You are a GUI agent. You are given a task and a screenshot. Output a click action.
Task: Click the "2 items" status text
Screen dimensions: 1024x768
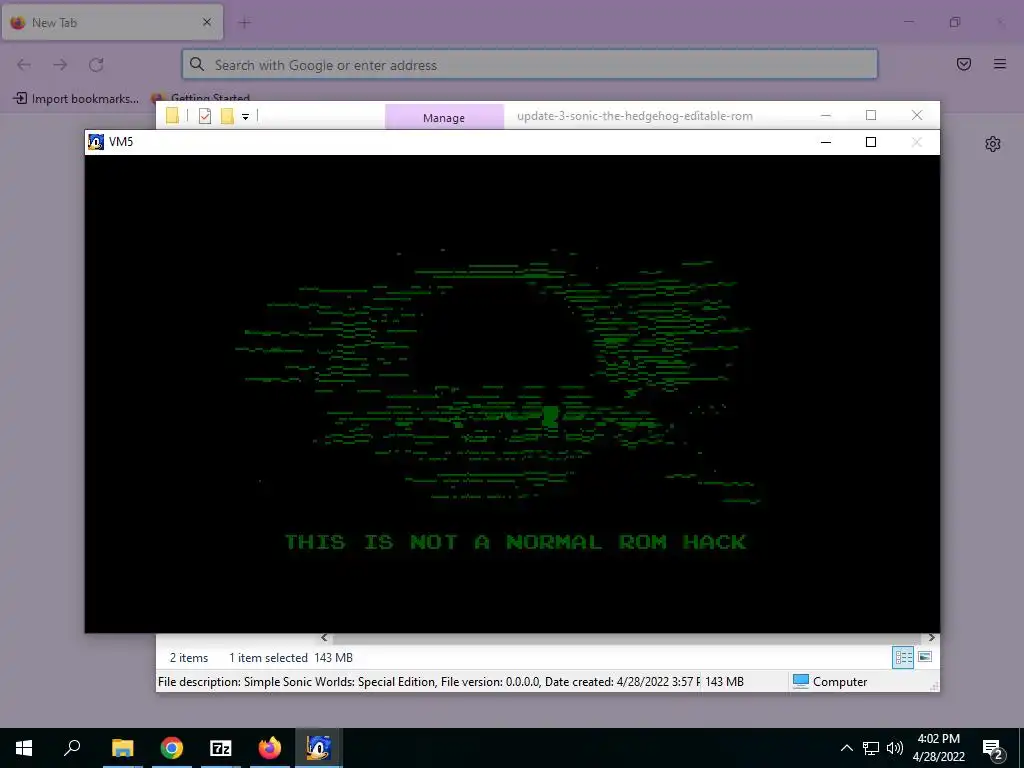click(189, 658)
